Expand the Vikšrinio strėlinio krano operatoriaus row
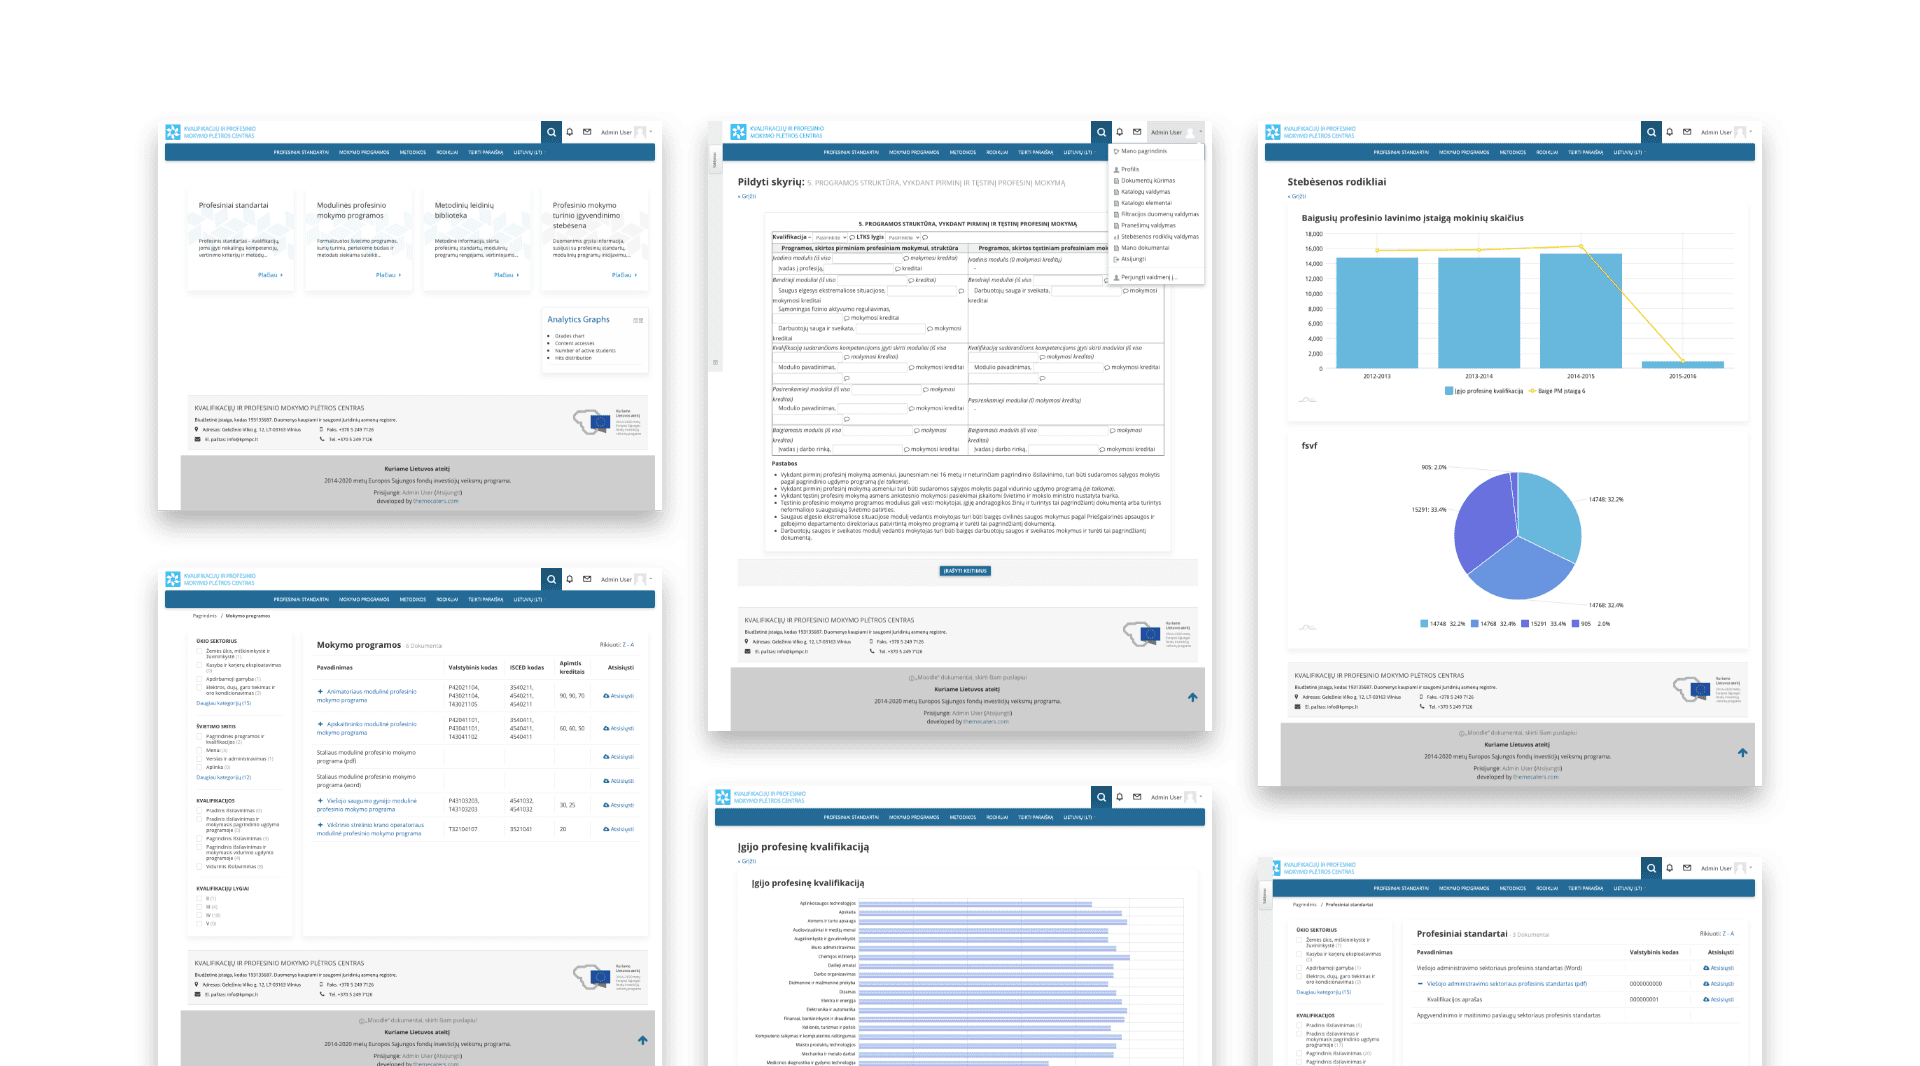The width and height of the screenshot is (1920, 1066). [x=320, y=825]
